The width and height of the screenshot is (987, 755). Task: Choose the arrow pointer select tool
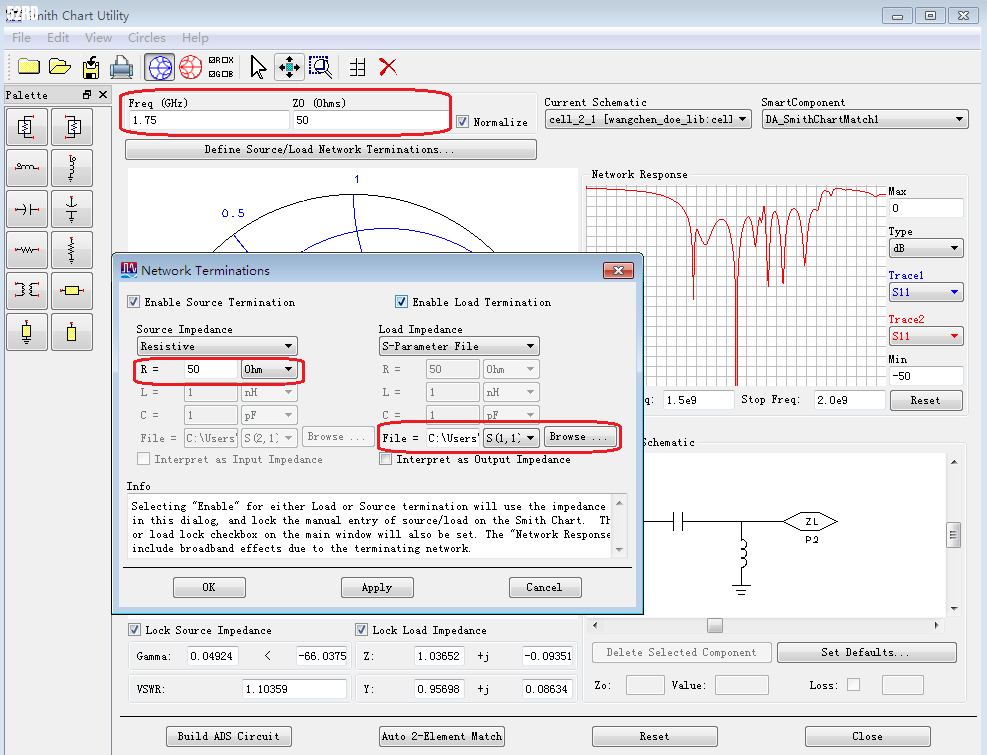(258, 67)
